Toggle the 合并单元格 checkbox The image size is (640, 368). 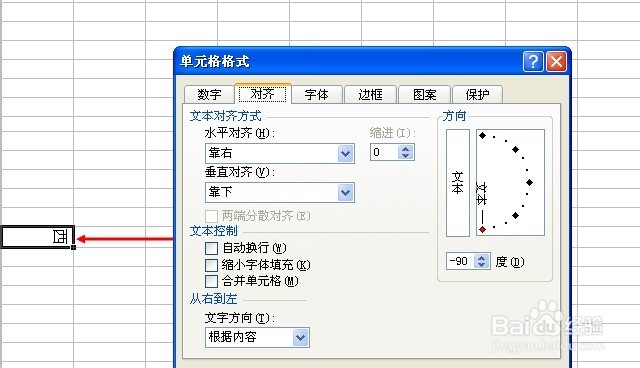click(x=211, y=281)
